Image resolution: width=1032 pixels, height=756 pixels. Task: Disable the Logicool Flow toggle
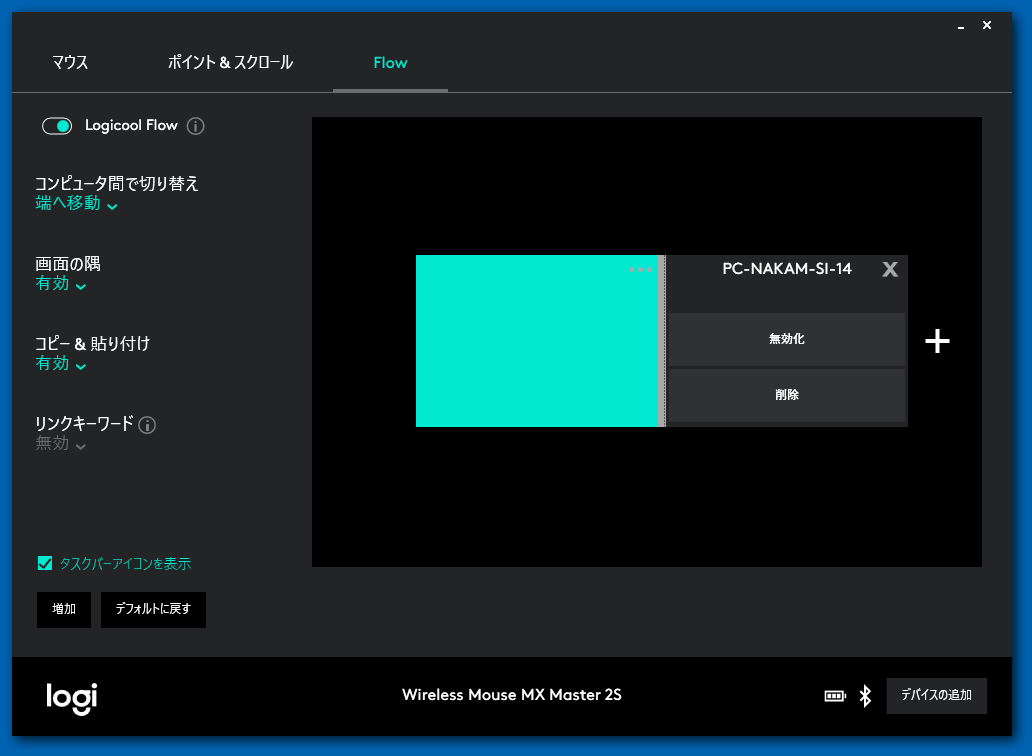(x=57, y=126)
